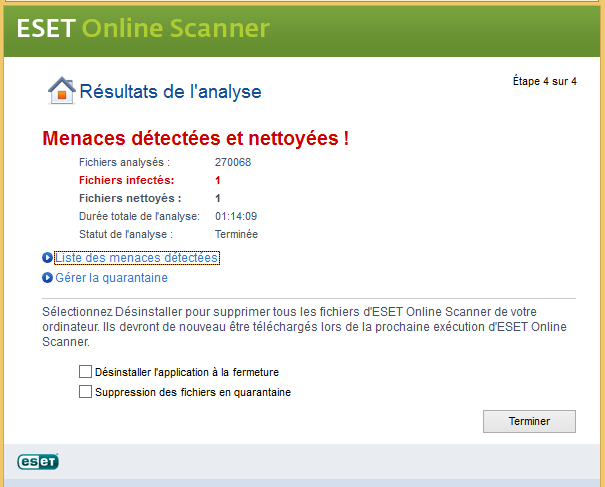
Task: Click the Fichiers analysés value 270068
Action: click(233, 162)
